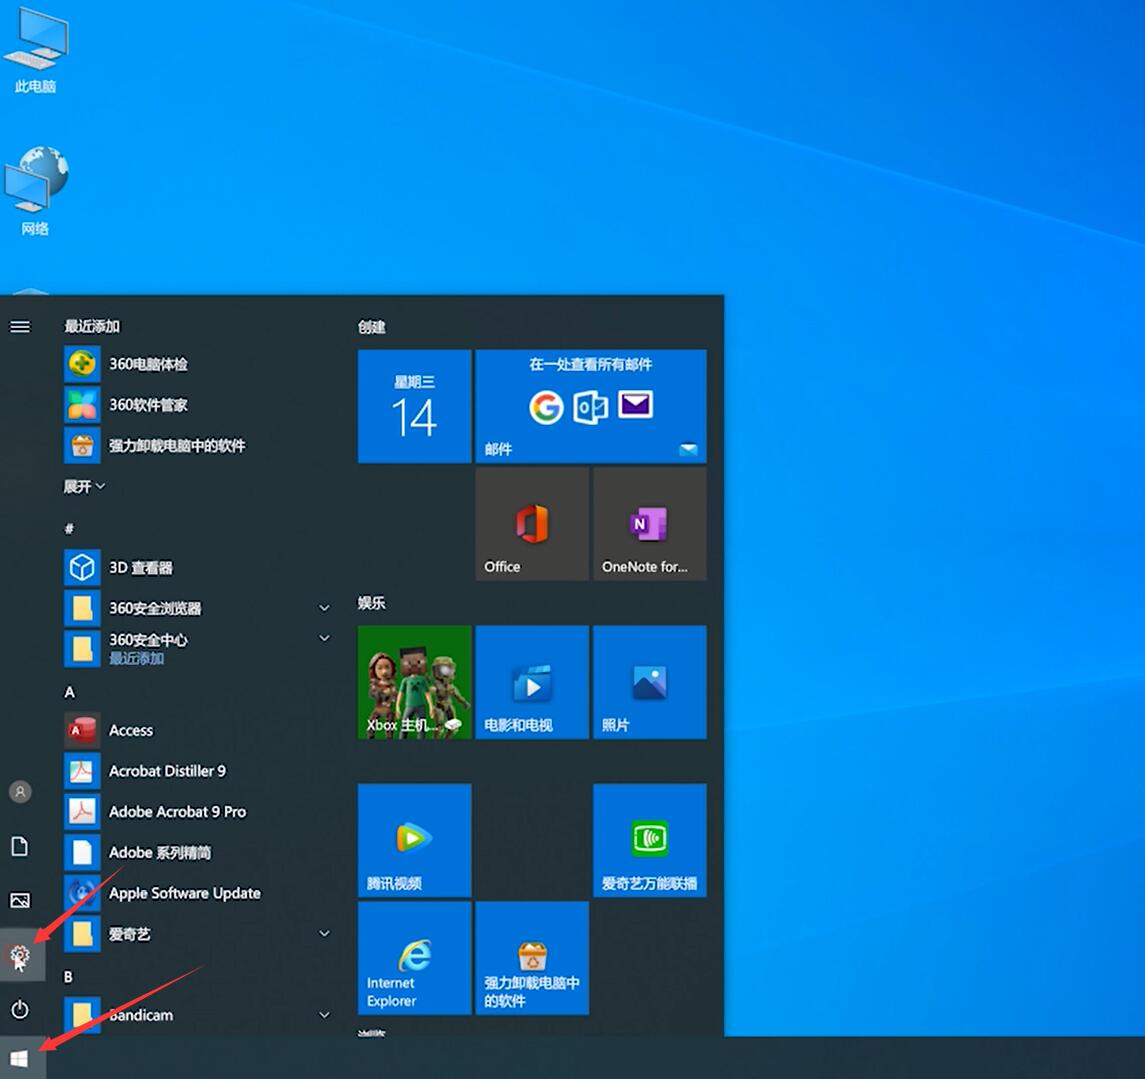Expand the 360安全浏览器 group
Image resolution: width=1145 pixels, height=1079 pixels.
pyautogui.click(x=324, y=607)
